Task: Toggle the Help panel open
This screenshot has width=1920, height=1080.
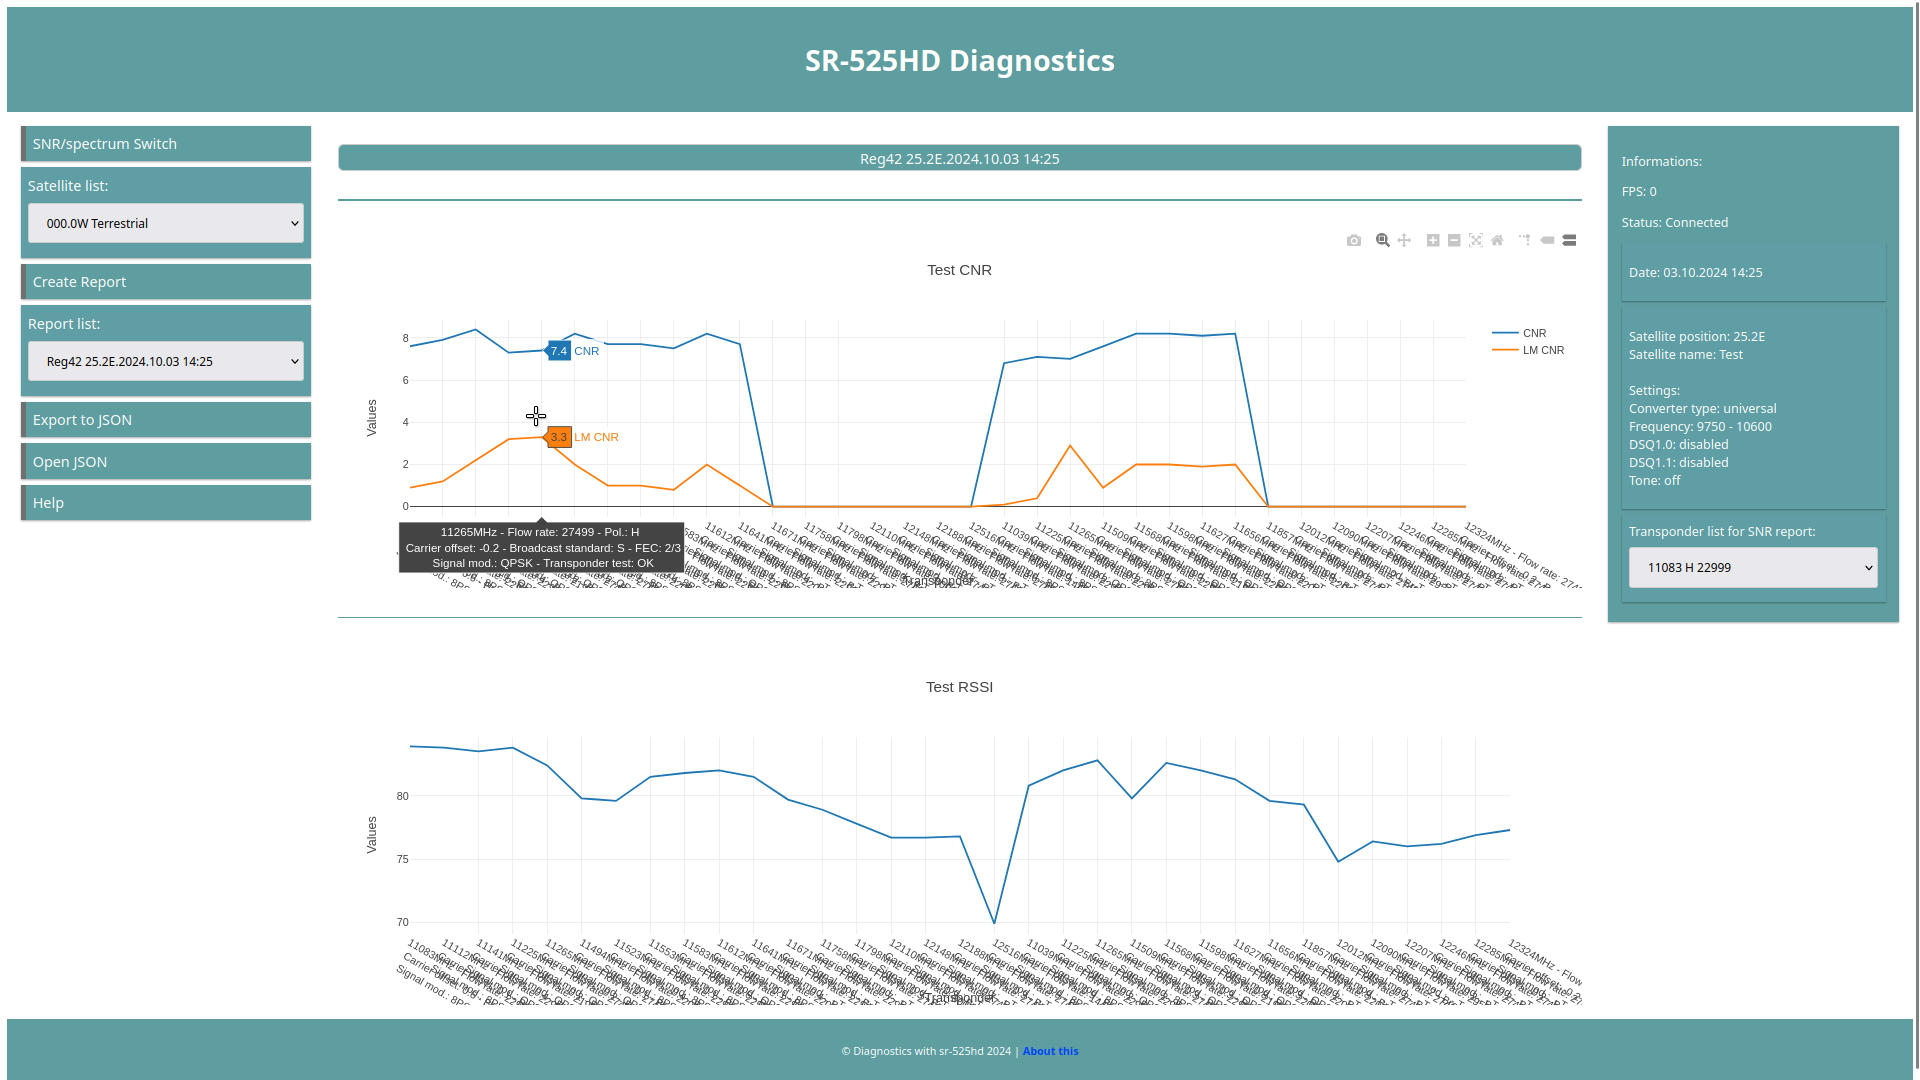Action: click(x=165, y=502)
